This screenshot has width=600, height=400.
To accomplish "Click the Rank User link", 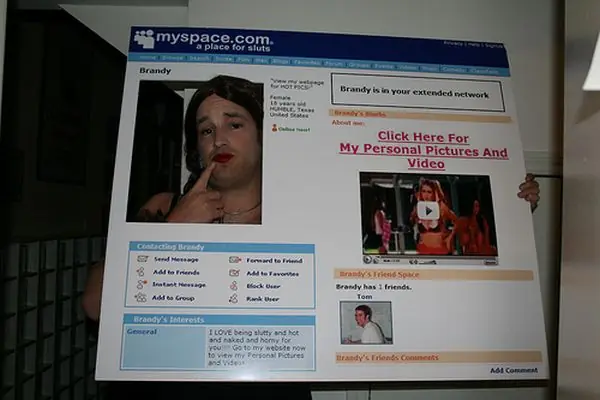I will [x=262, y=299].
